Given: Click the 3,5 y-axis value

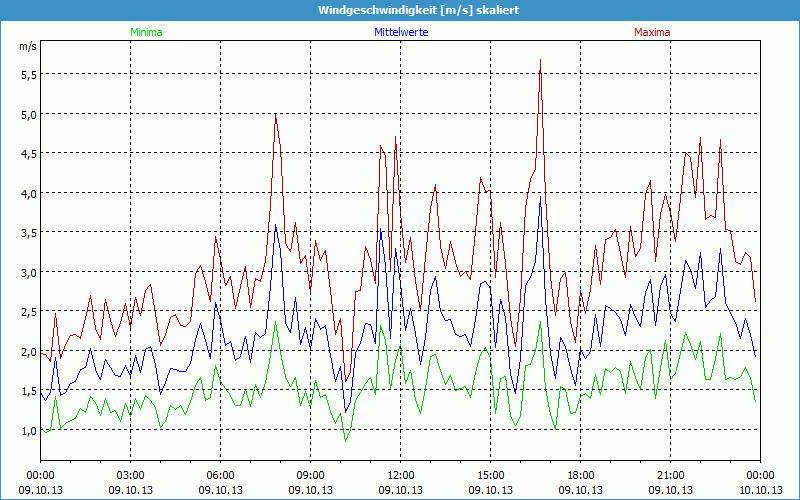Looking at the screenshot, I should point(29,233).
